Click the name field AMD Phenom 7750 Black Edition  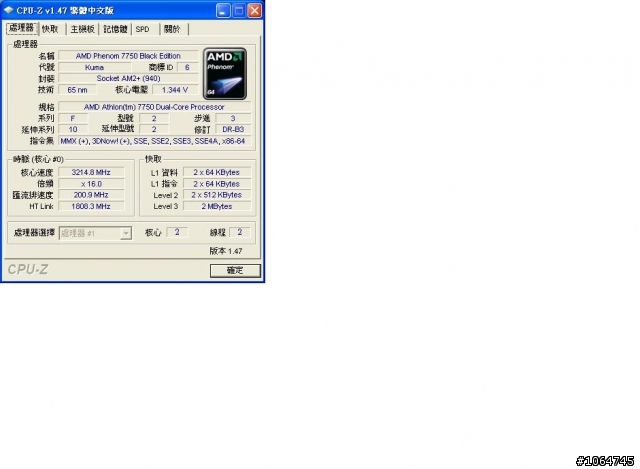tap(128, 56)
